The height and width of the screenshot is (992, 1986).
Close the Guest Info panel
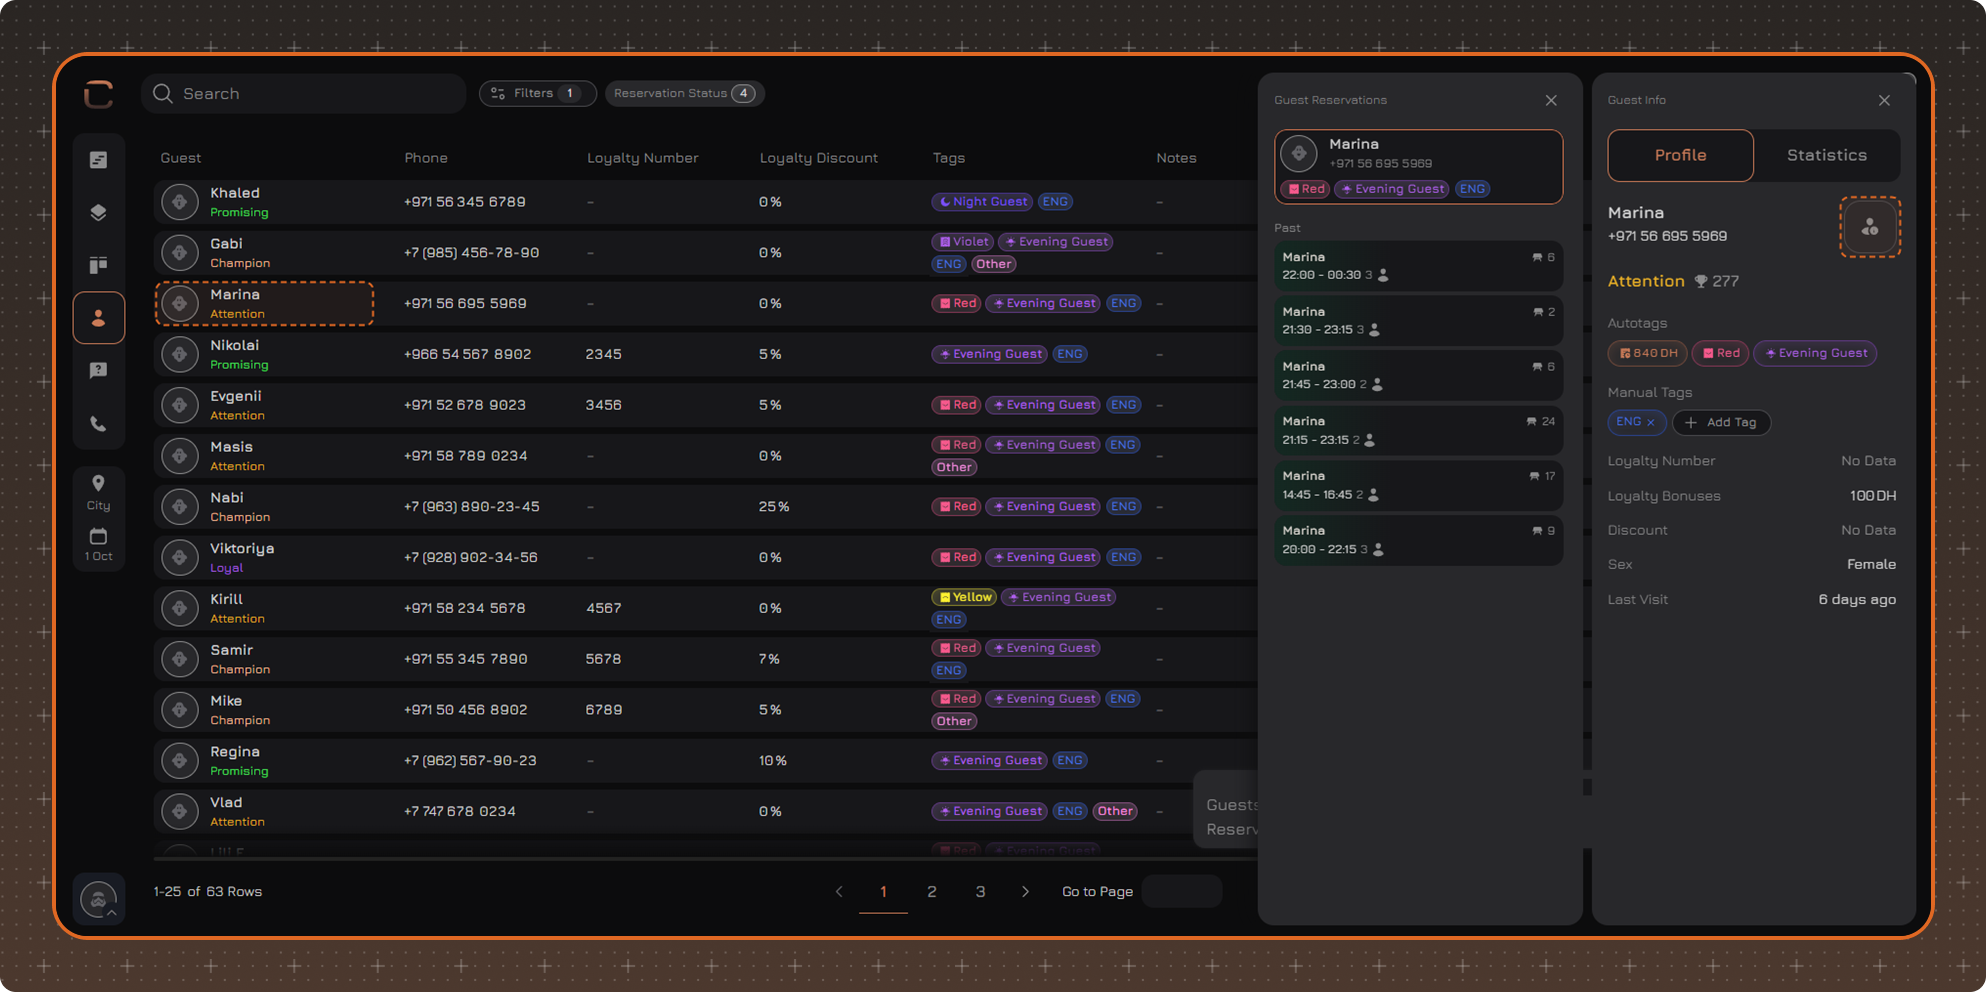(1884, 100)
